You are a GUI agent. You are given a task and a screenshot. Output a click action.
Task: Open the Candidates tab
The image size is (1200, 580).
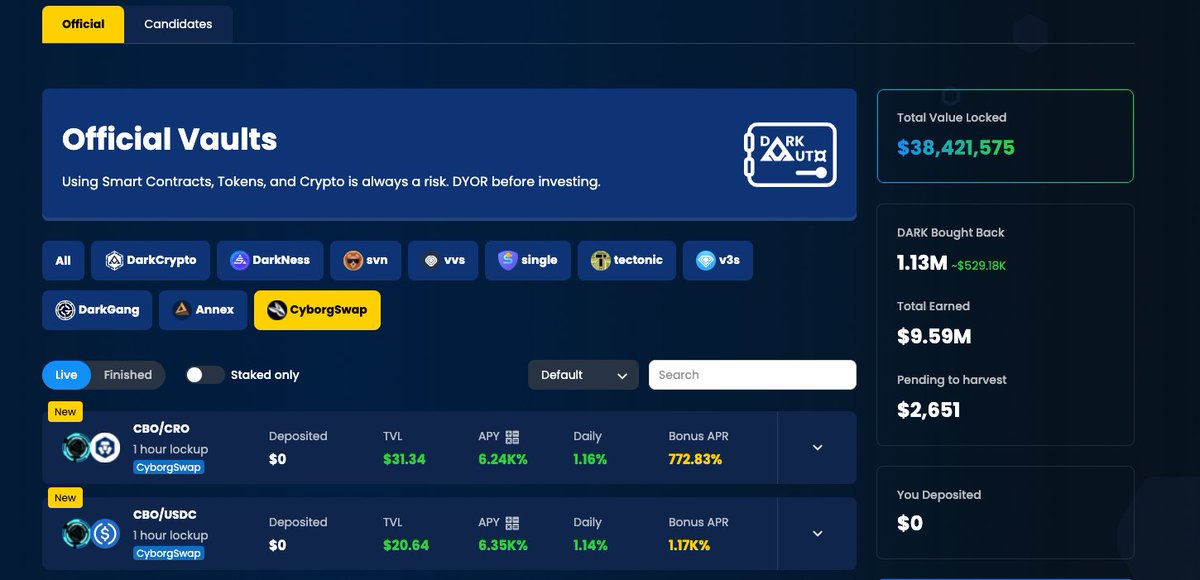tap(178, 24)
